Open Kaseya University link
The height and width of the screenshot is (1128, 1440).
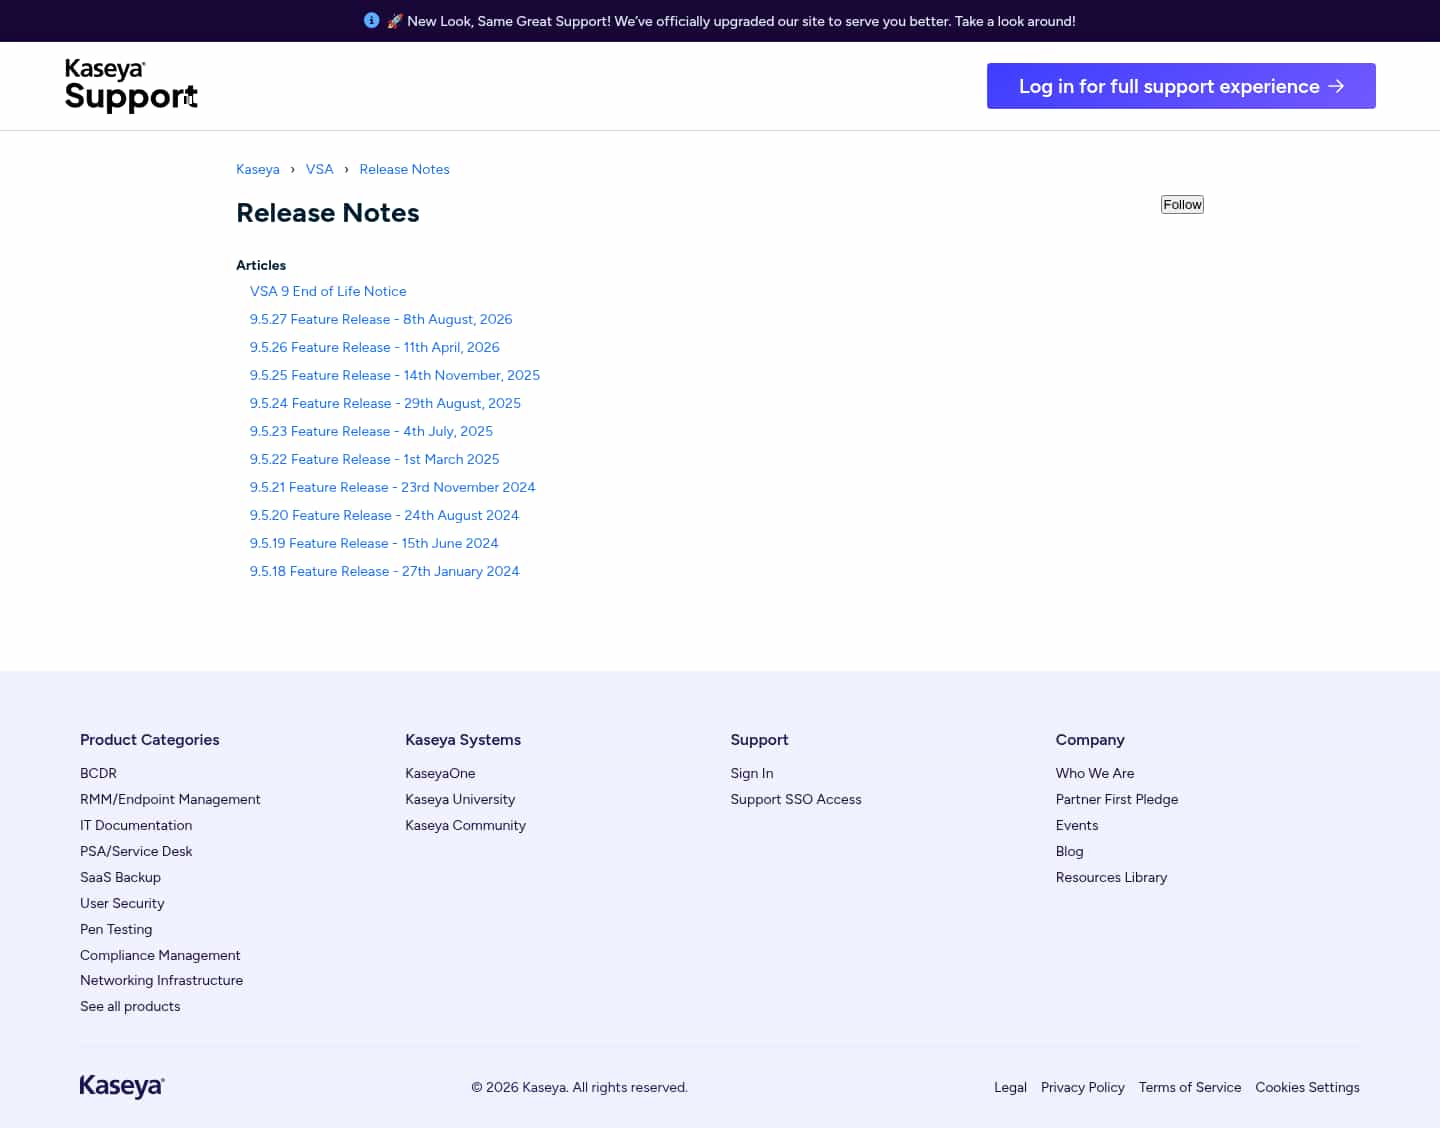pos(460,799)
